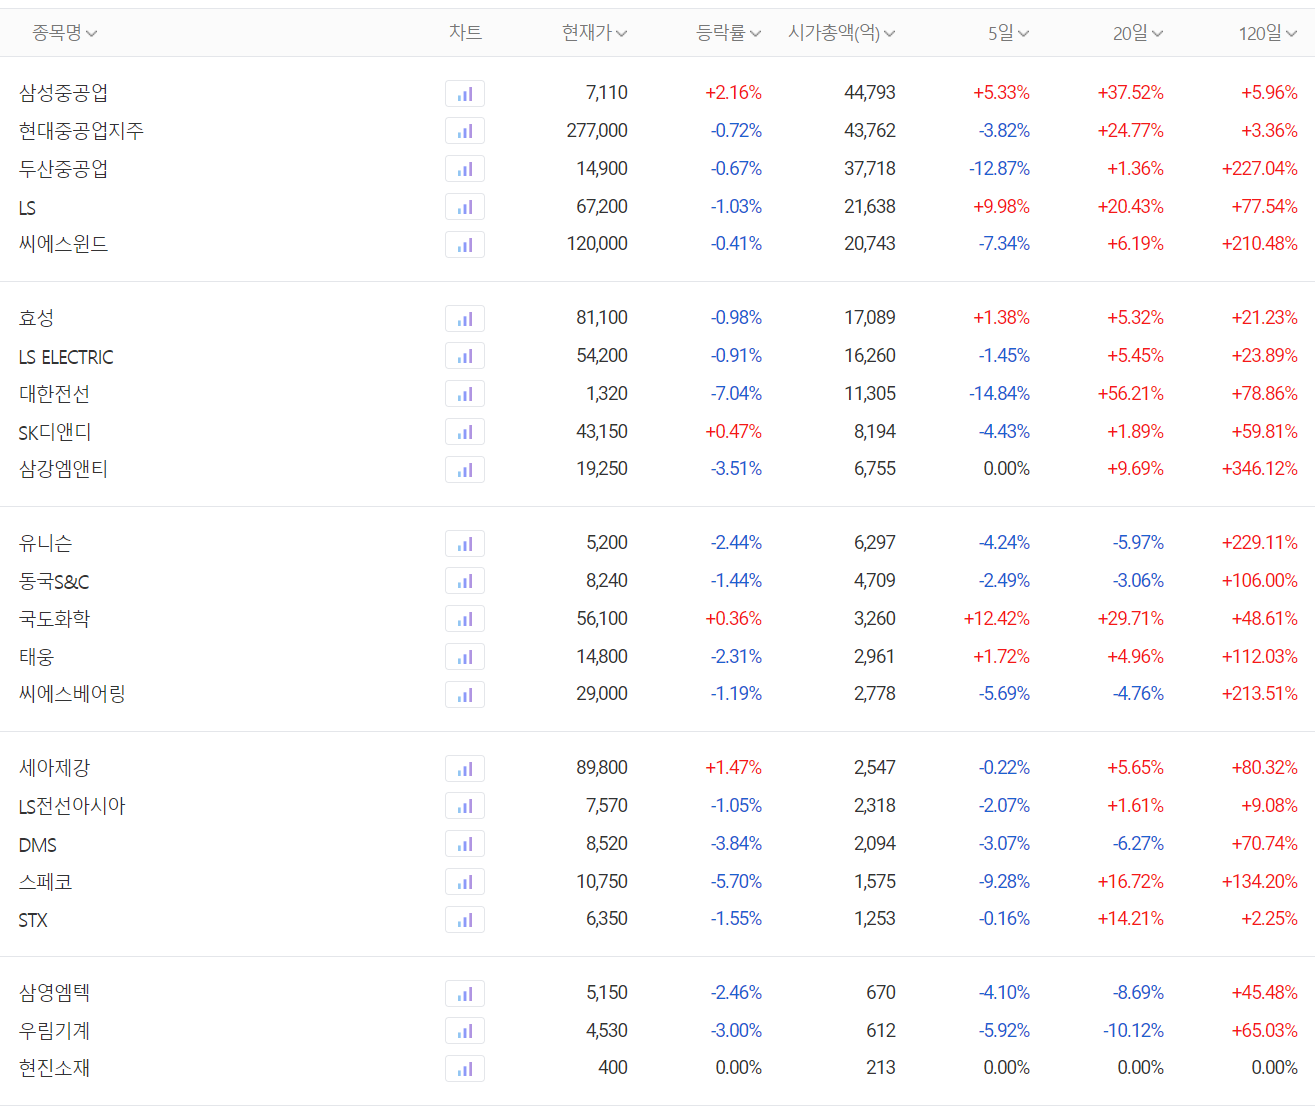Select 국도화학 5일 value +12.42%

click(997, 619)
